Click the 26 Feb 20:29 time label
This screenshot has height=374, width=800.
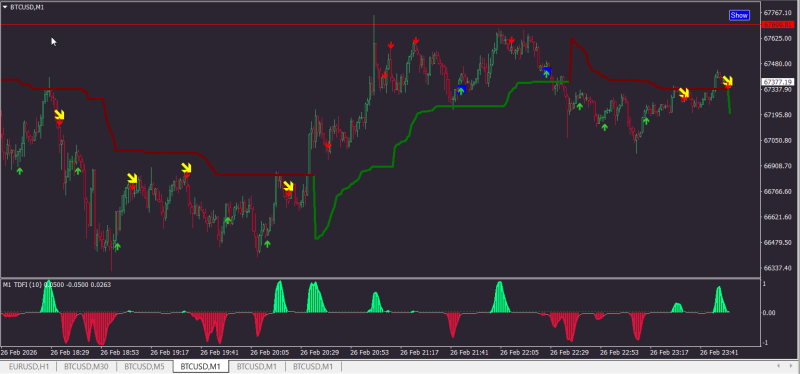[320, 352]
